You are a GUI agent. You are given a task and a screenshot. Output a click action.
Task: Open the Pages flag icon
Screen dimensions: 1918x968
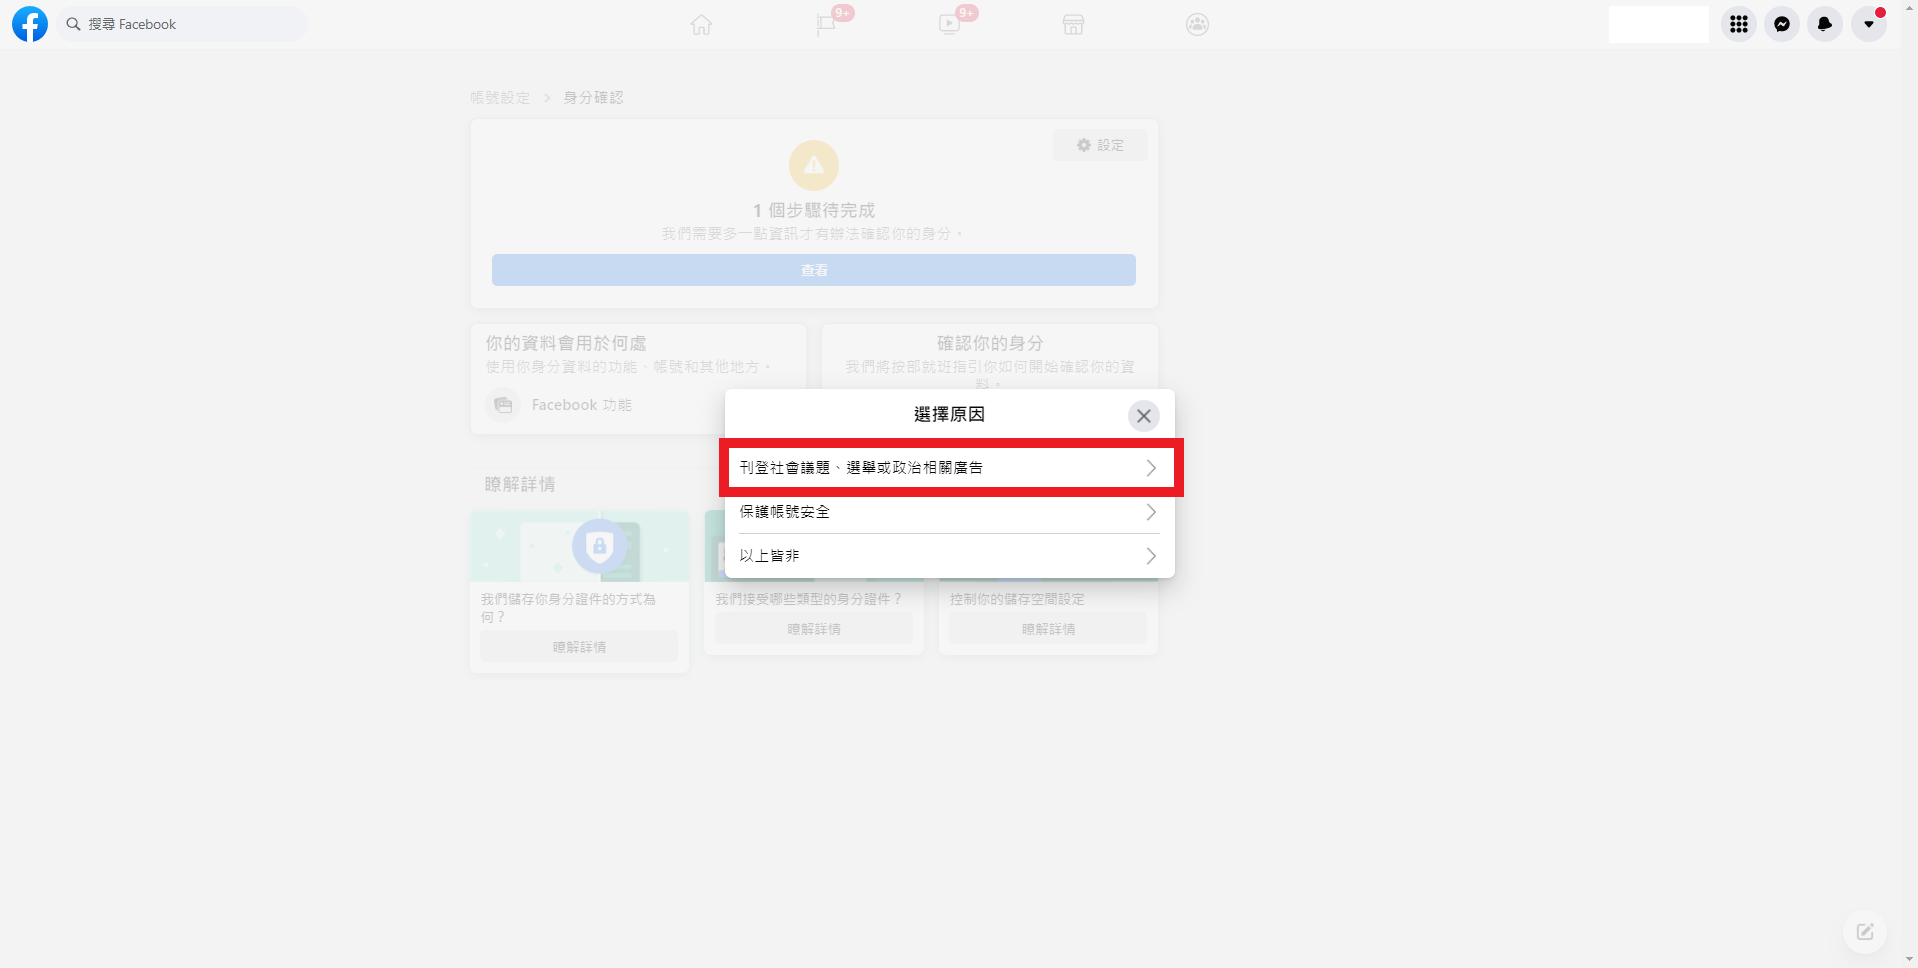[826, 25]
